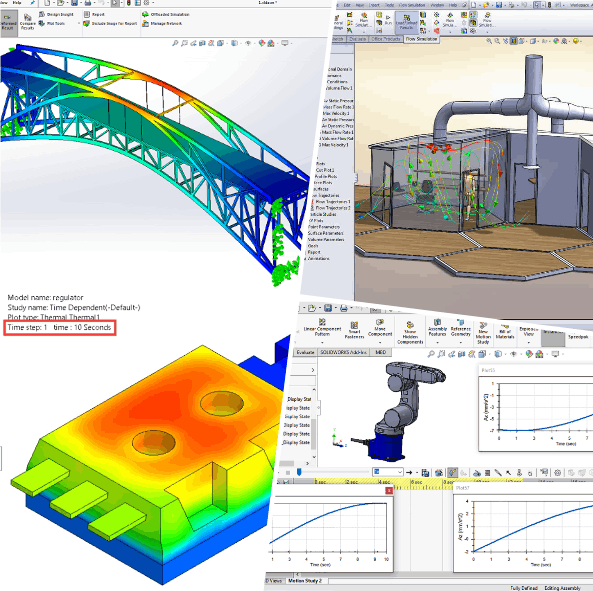Click the motion study playback slider handle

click(x=299, y=472)
